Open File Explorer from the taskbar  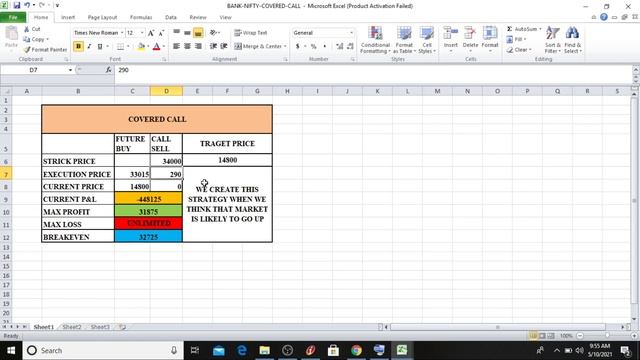[264, 350]
